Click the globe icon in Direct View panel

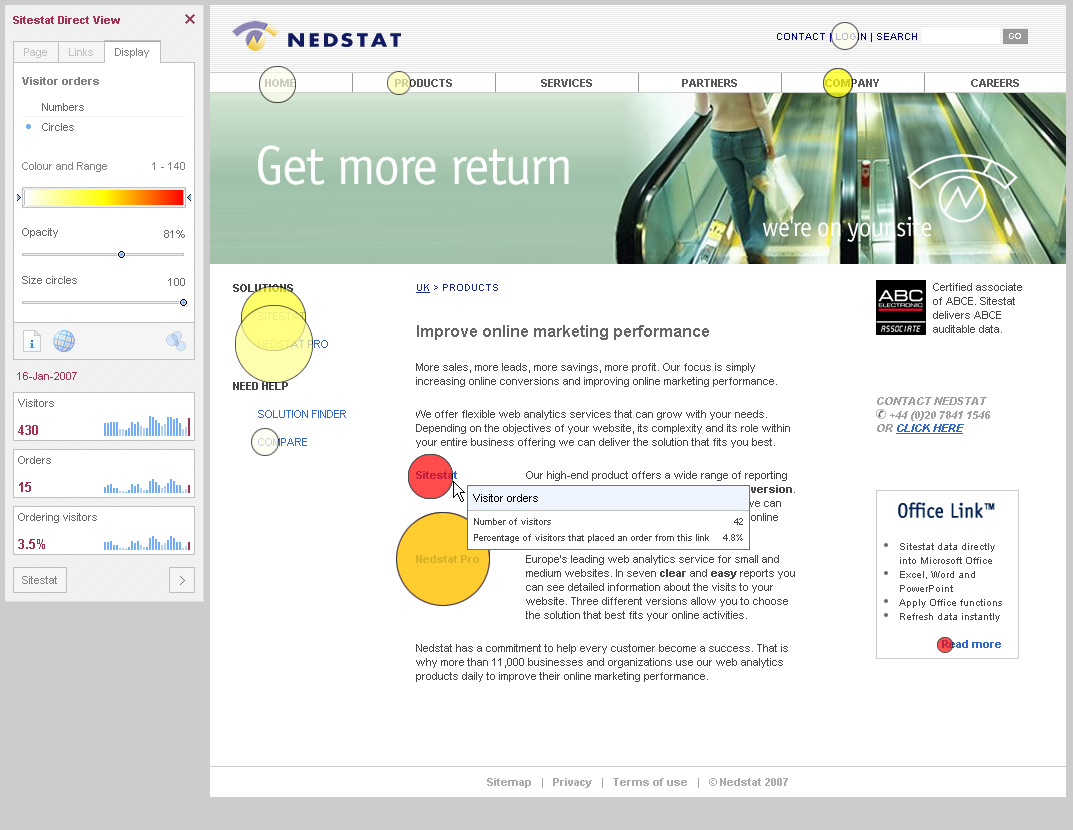click(64, 342)
